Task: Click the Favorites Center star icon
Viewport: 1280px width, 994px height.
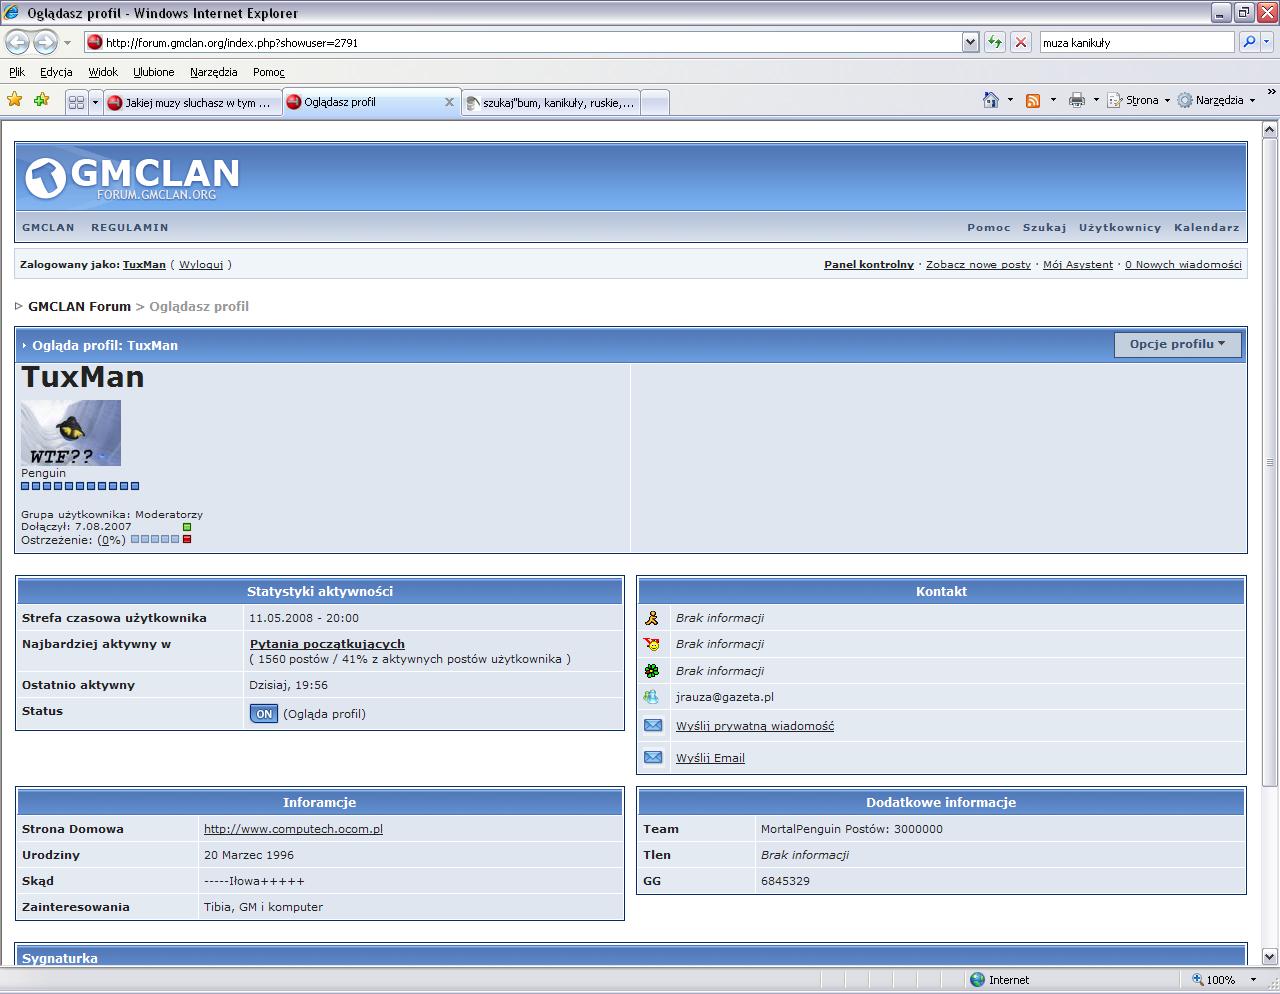Action: [14, 100]
